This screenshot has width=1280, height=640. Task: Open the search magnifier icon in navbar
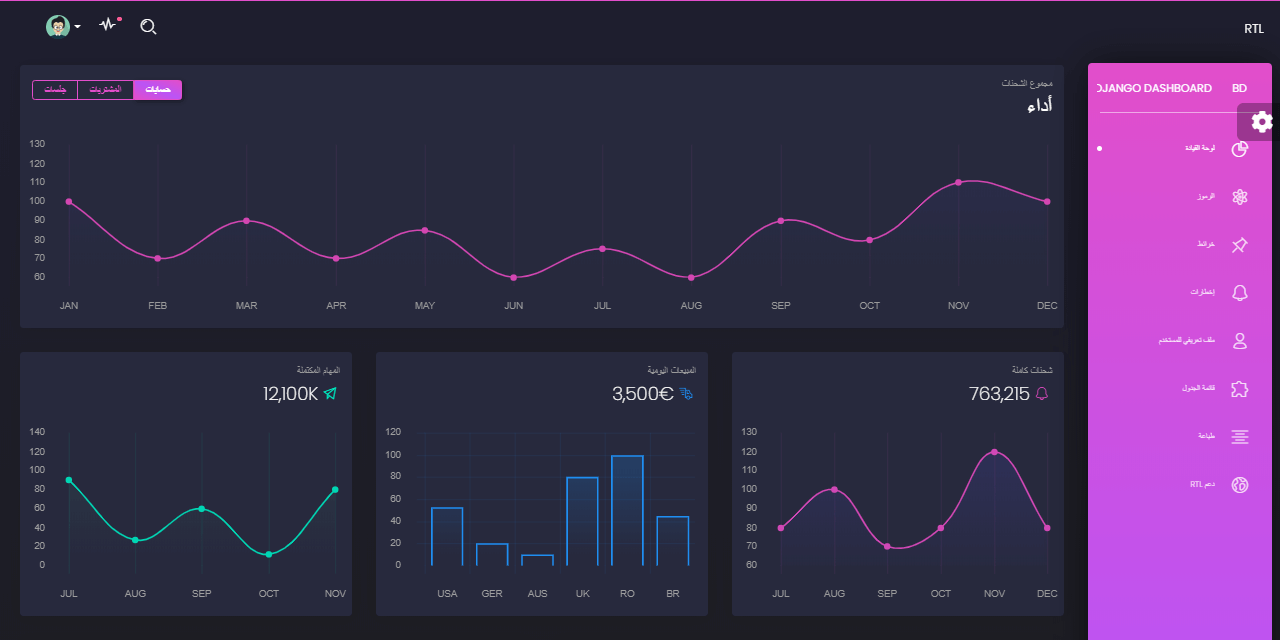[x=148, y=27]
